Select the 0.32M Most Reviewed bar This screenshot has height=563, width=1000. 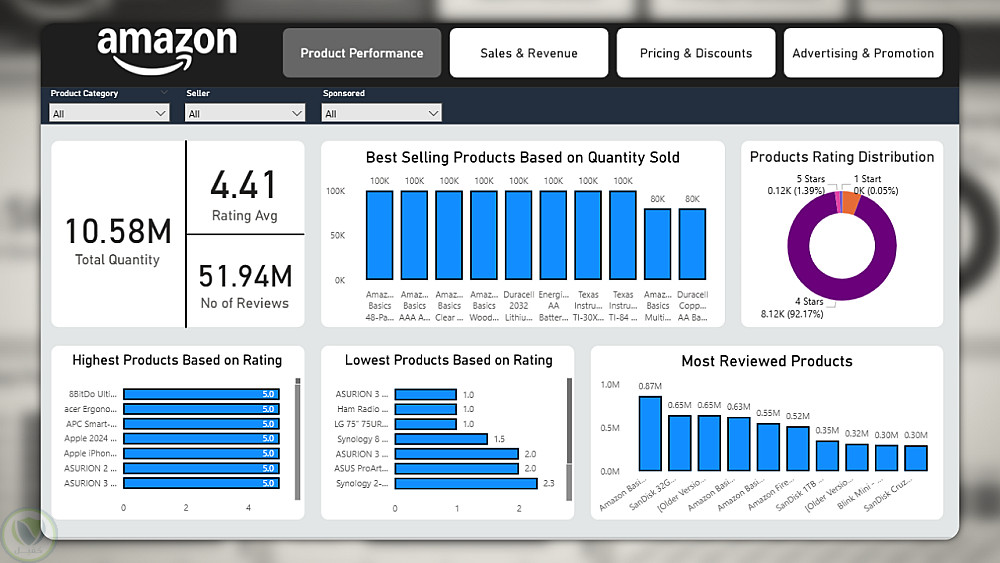(x=857, y=457)
